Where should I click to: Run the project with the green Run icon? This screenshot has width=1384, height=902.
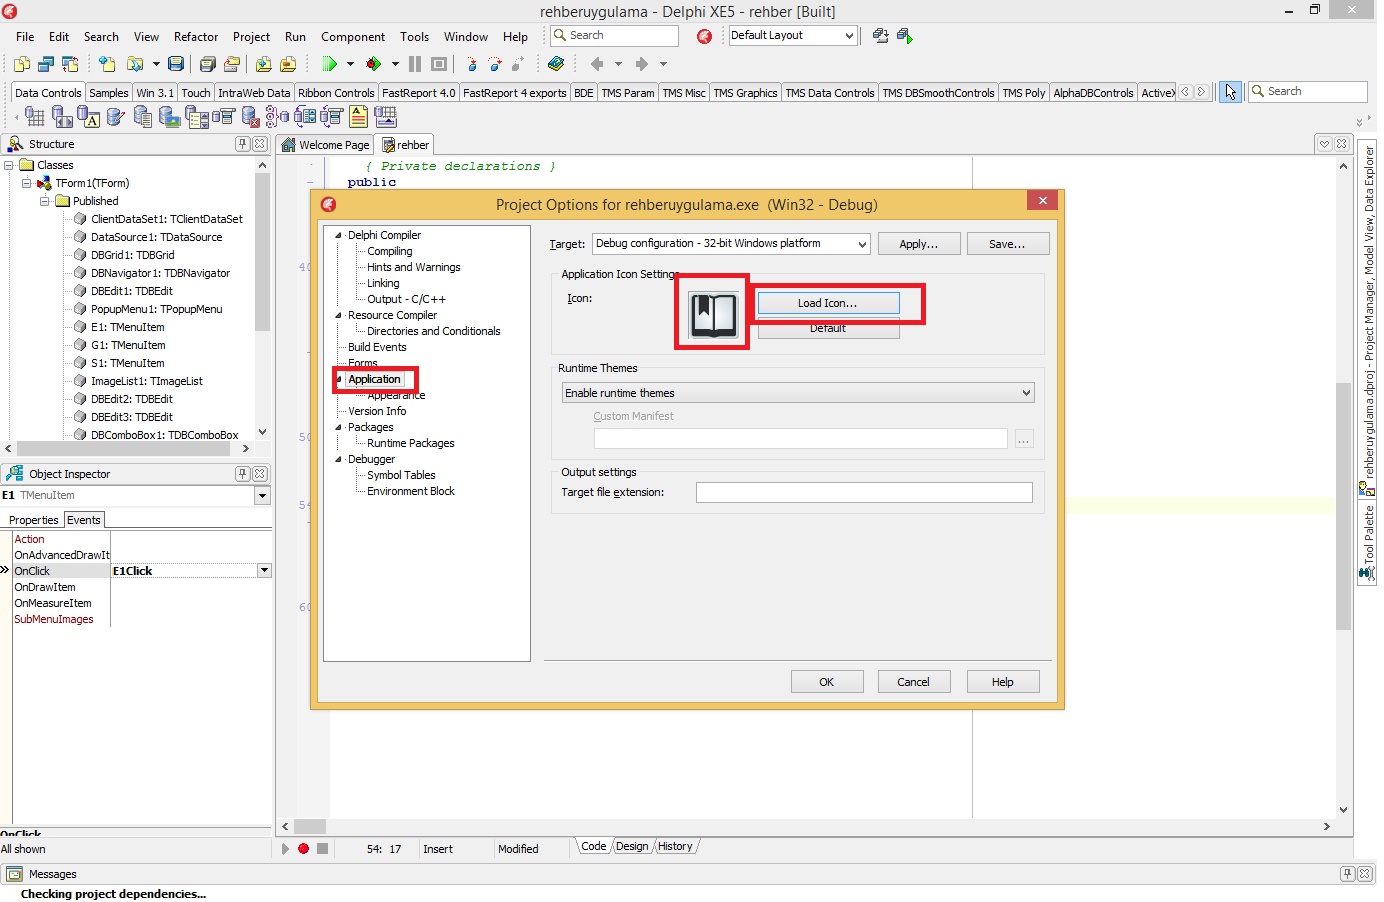[x=331, y=63]
